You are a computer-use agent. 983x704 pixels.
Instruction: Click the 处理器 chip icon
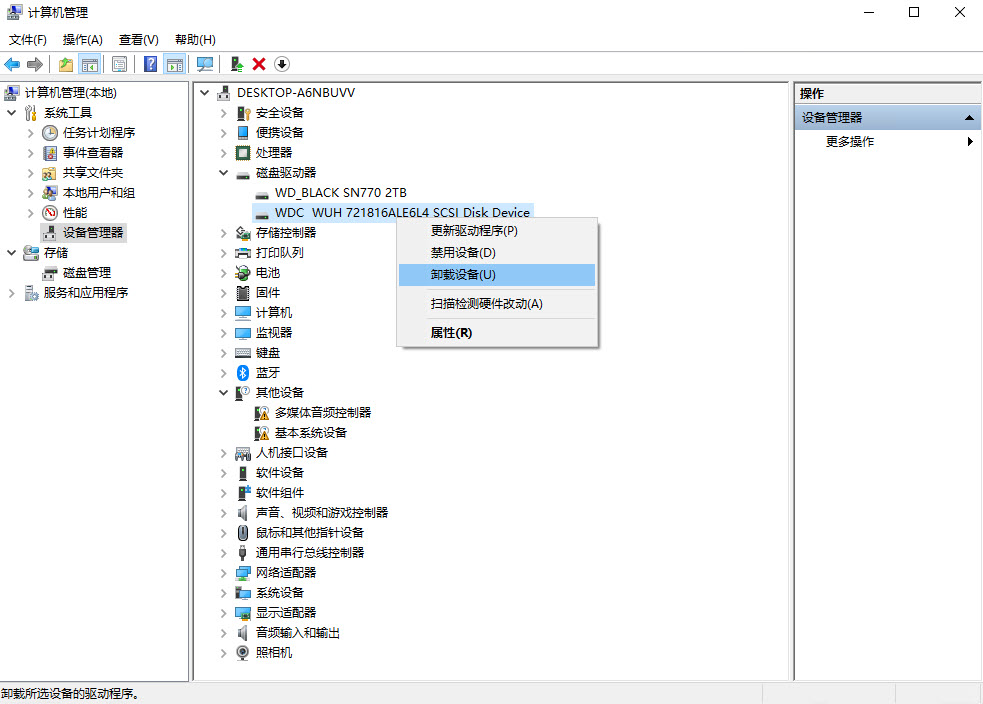click(243, 153)
